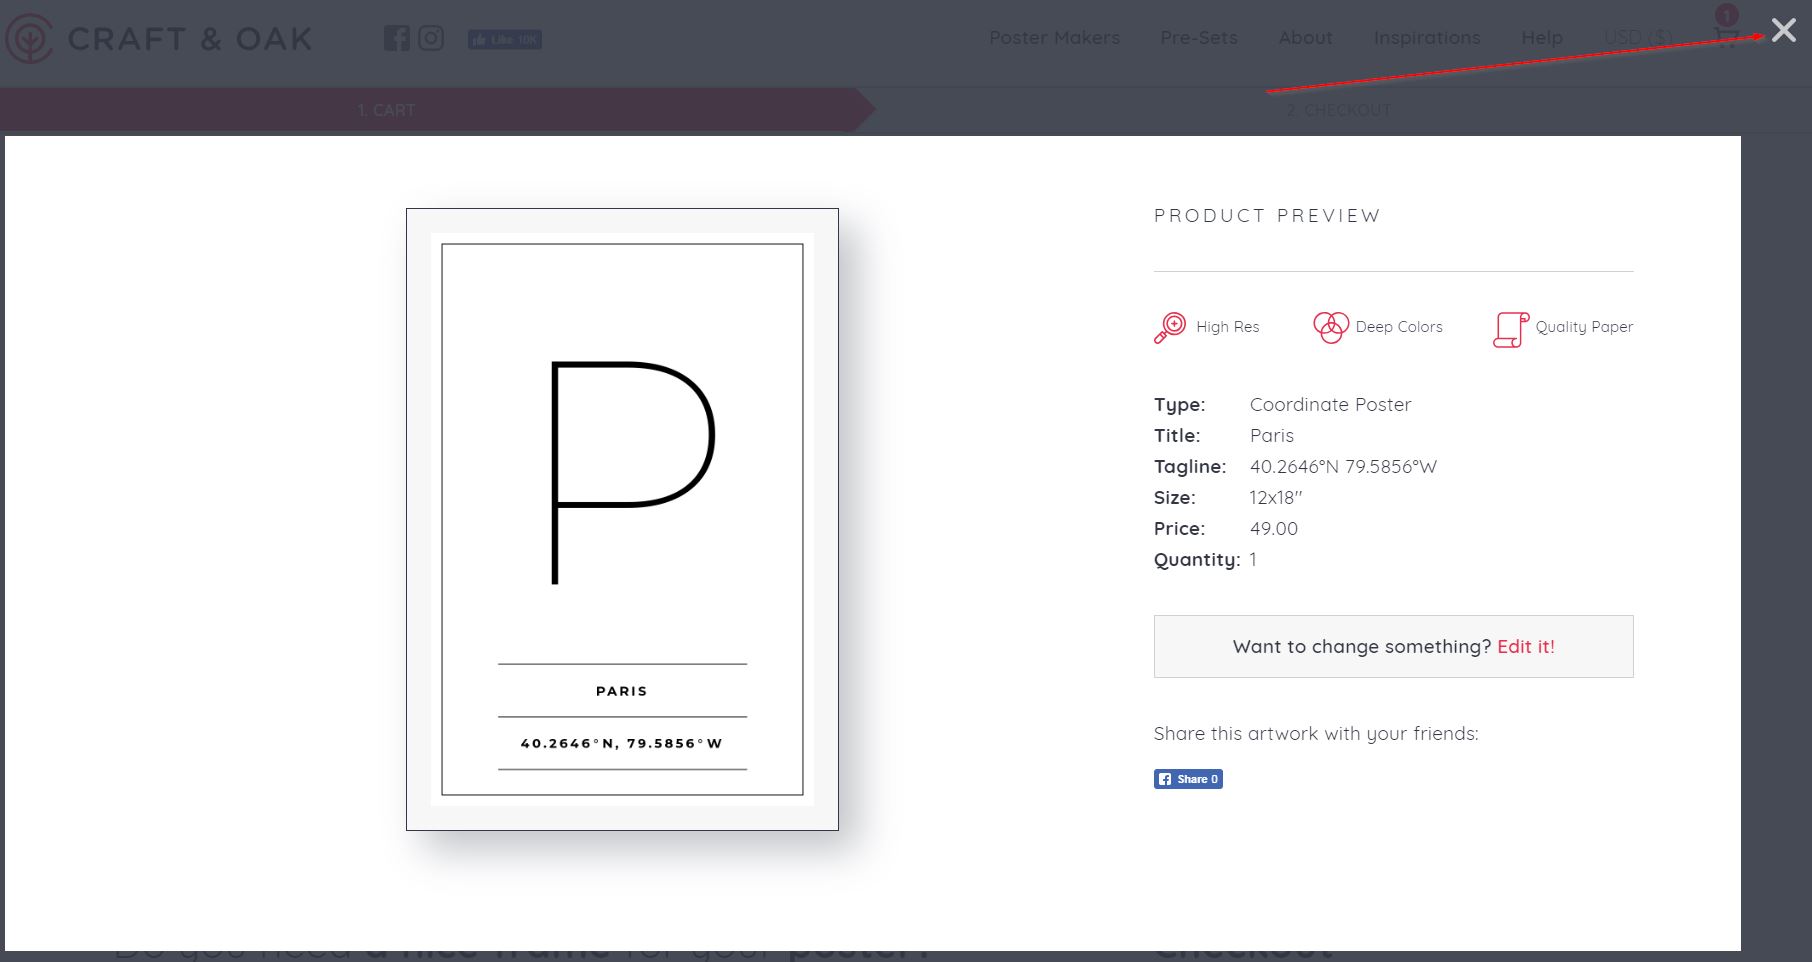Open the Inspirations menu item
This screenshot has height=962, width=1812.
[1426, 38]
